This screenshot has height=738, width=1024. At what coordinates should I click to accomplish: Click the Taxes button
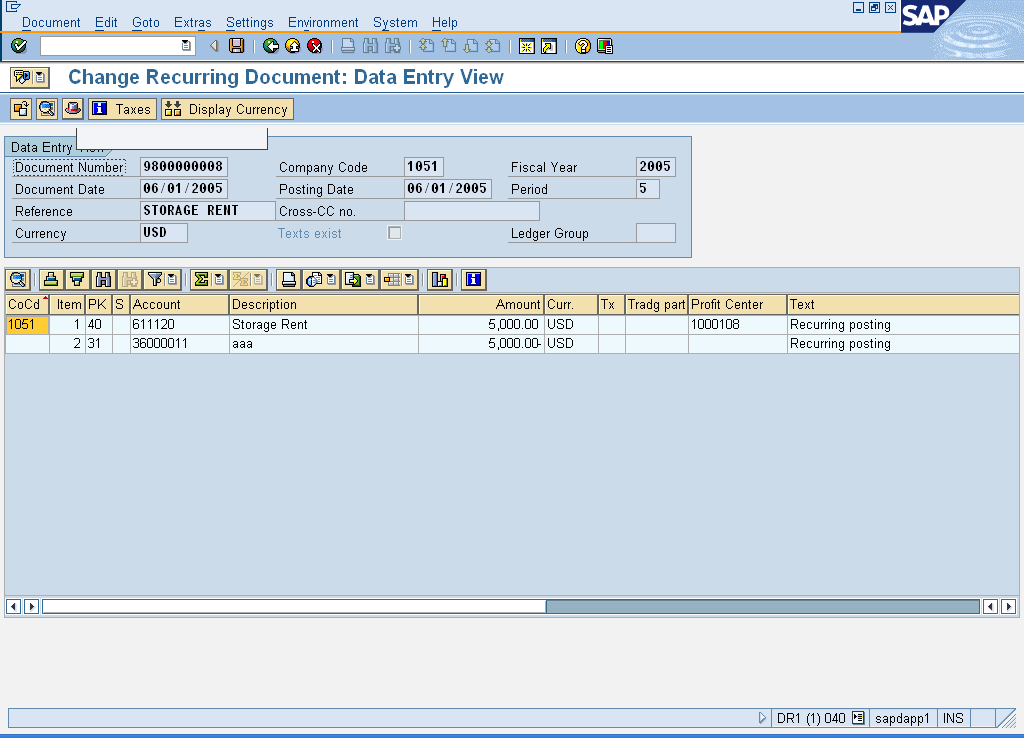click(x=122, y=109)
